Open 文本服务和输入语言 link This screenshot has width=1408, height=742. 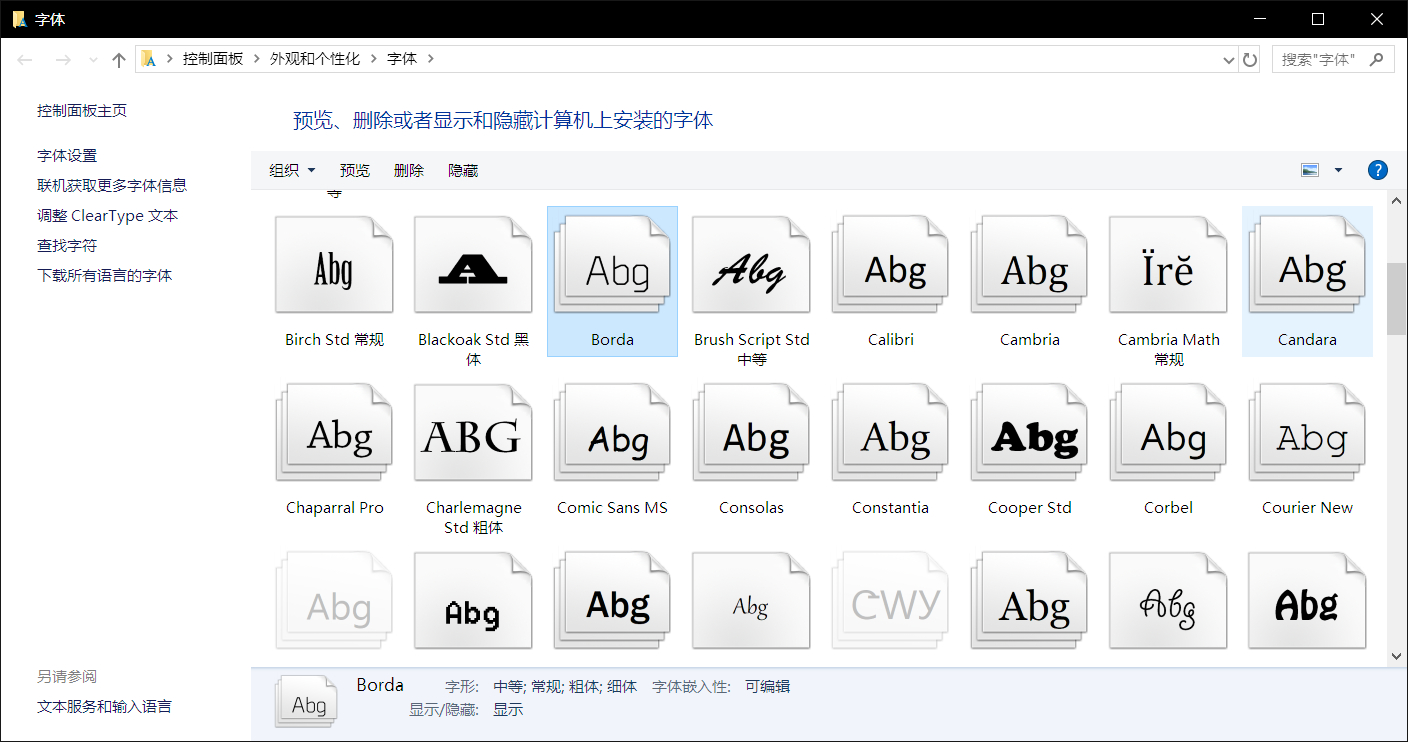click(x=104, y=707)
